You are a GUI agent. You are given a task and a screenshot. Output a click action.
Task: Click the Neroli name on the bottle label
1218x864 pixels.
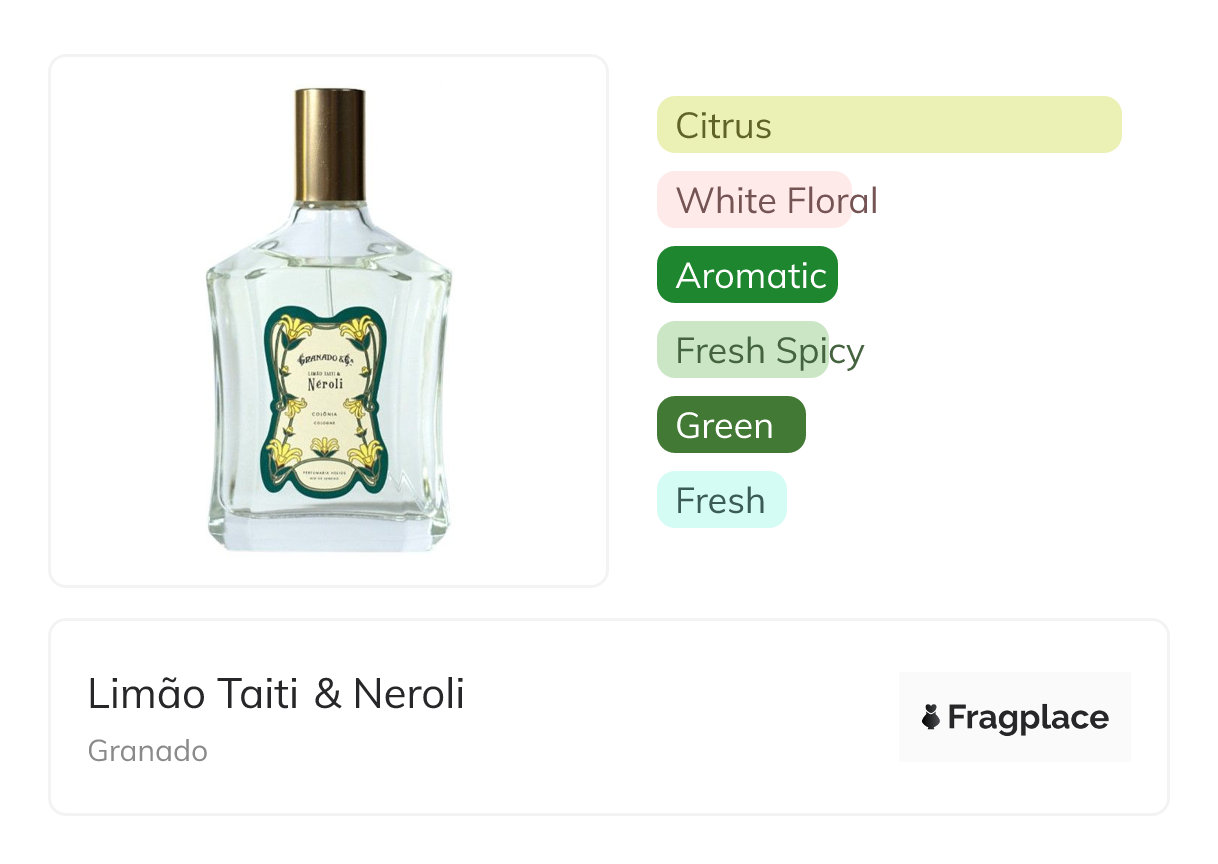click(325, 384)
